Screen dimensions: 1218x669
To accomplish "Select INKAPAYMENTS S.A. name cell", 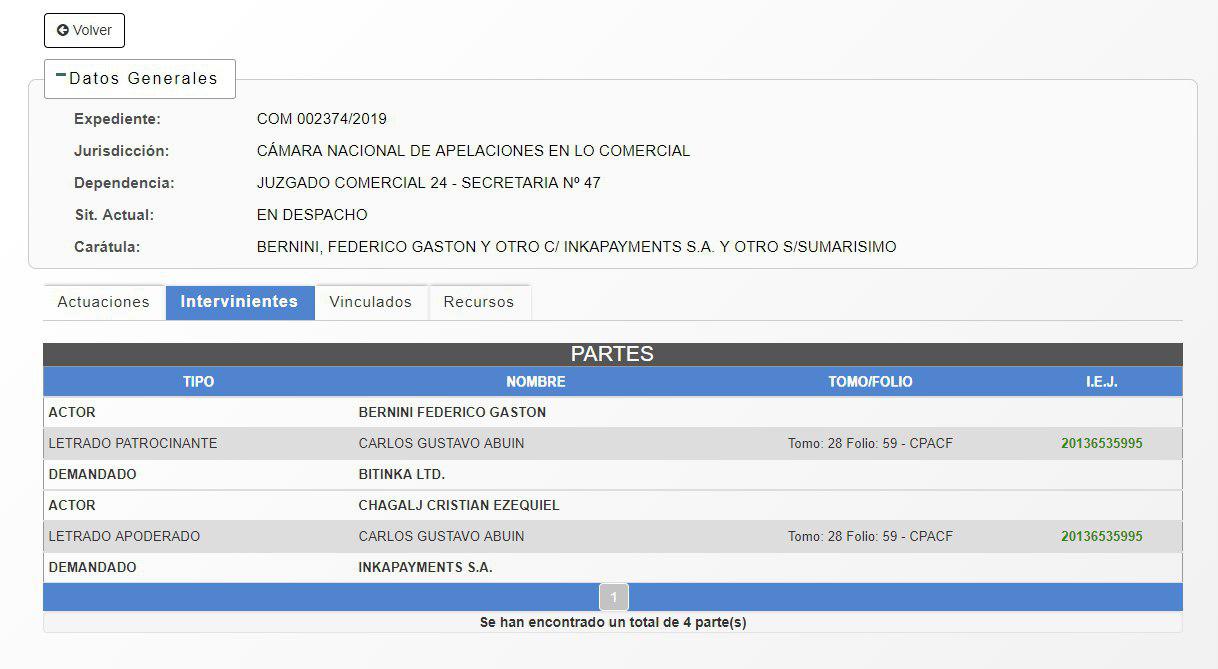I will 426,567.
